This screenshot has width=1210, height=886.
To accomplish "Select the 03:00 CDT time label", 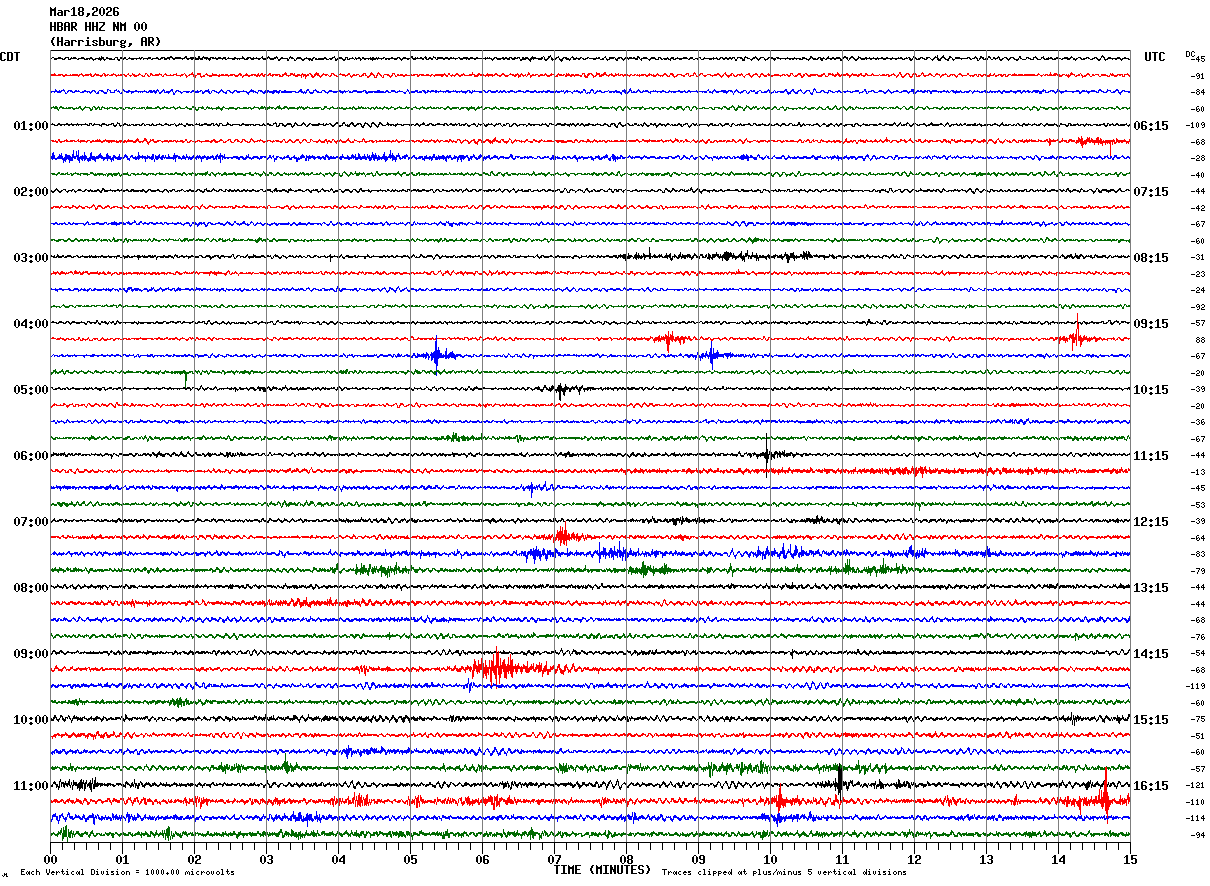I will tap(31, 258).
